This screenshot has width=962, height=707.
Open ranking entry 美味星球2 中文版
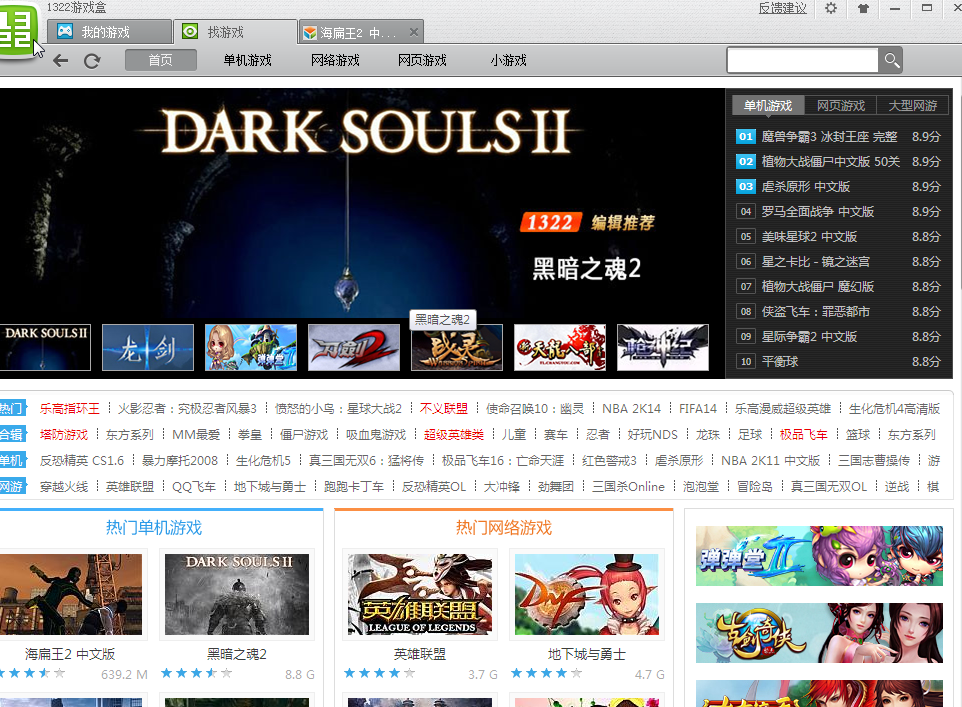coord(838,236)
